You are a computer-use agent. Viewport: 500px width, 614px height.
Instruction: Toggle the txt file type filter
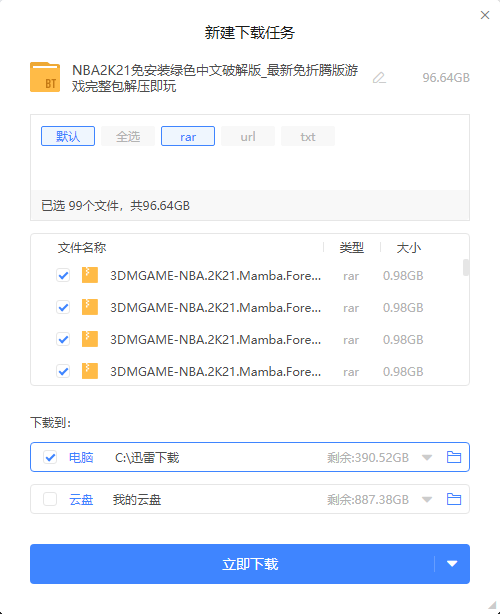coord(308,136)
